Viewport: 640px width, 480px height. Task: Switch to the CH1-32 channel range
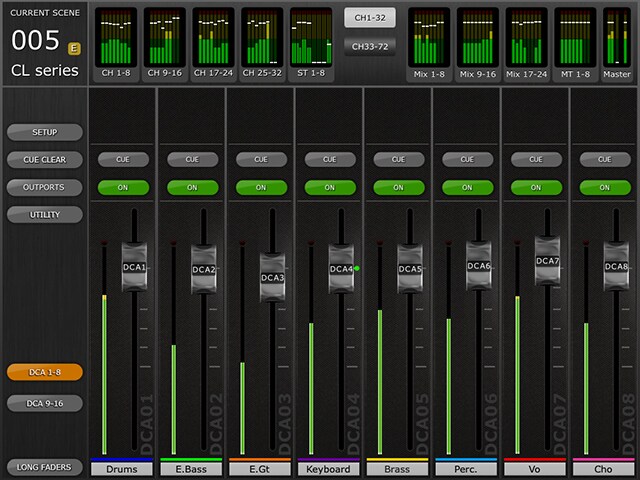point(369,18)
